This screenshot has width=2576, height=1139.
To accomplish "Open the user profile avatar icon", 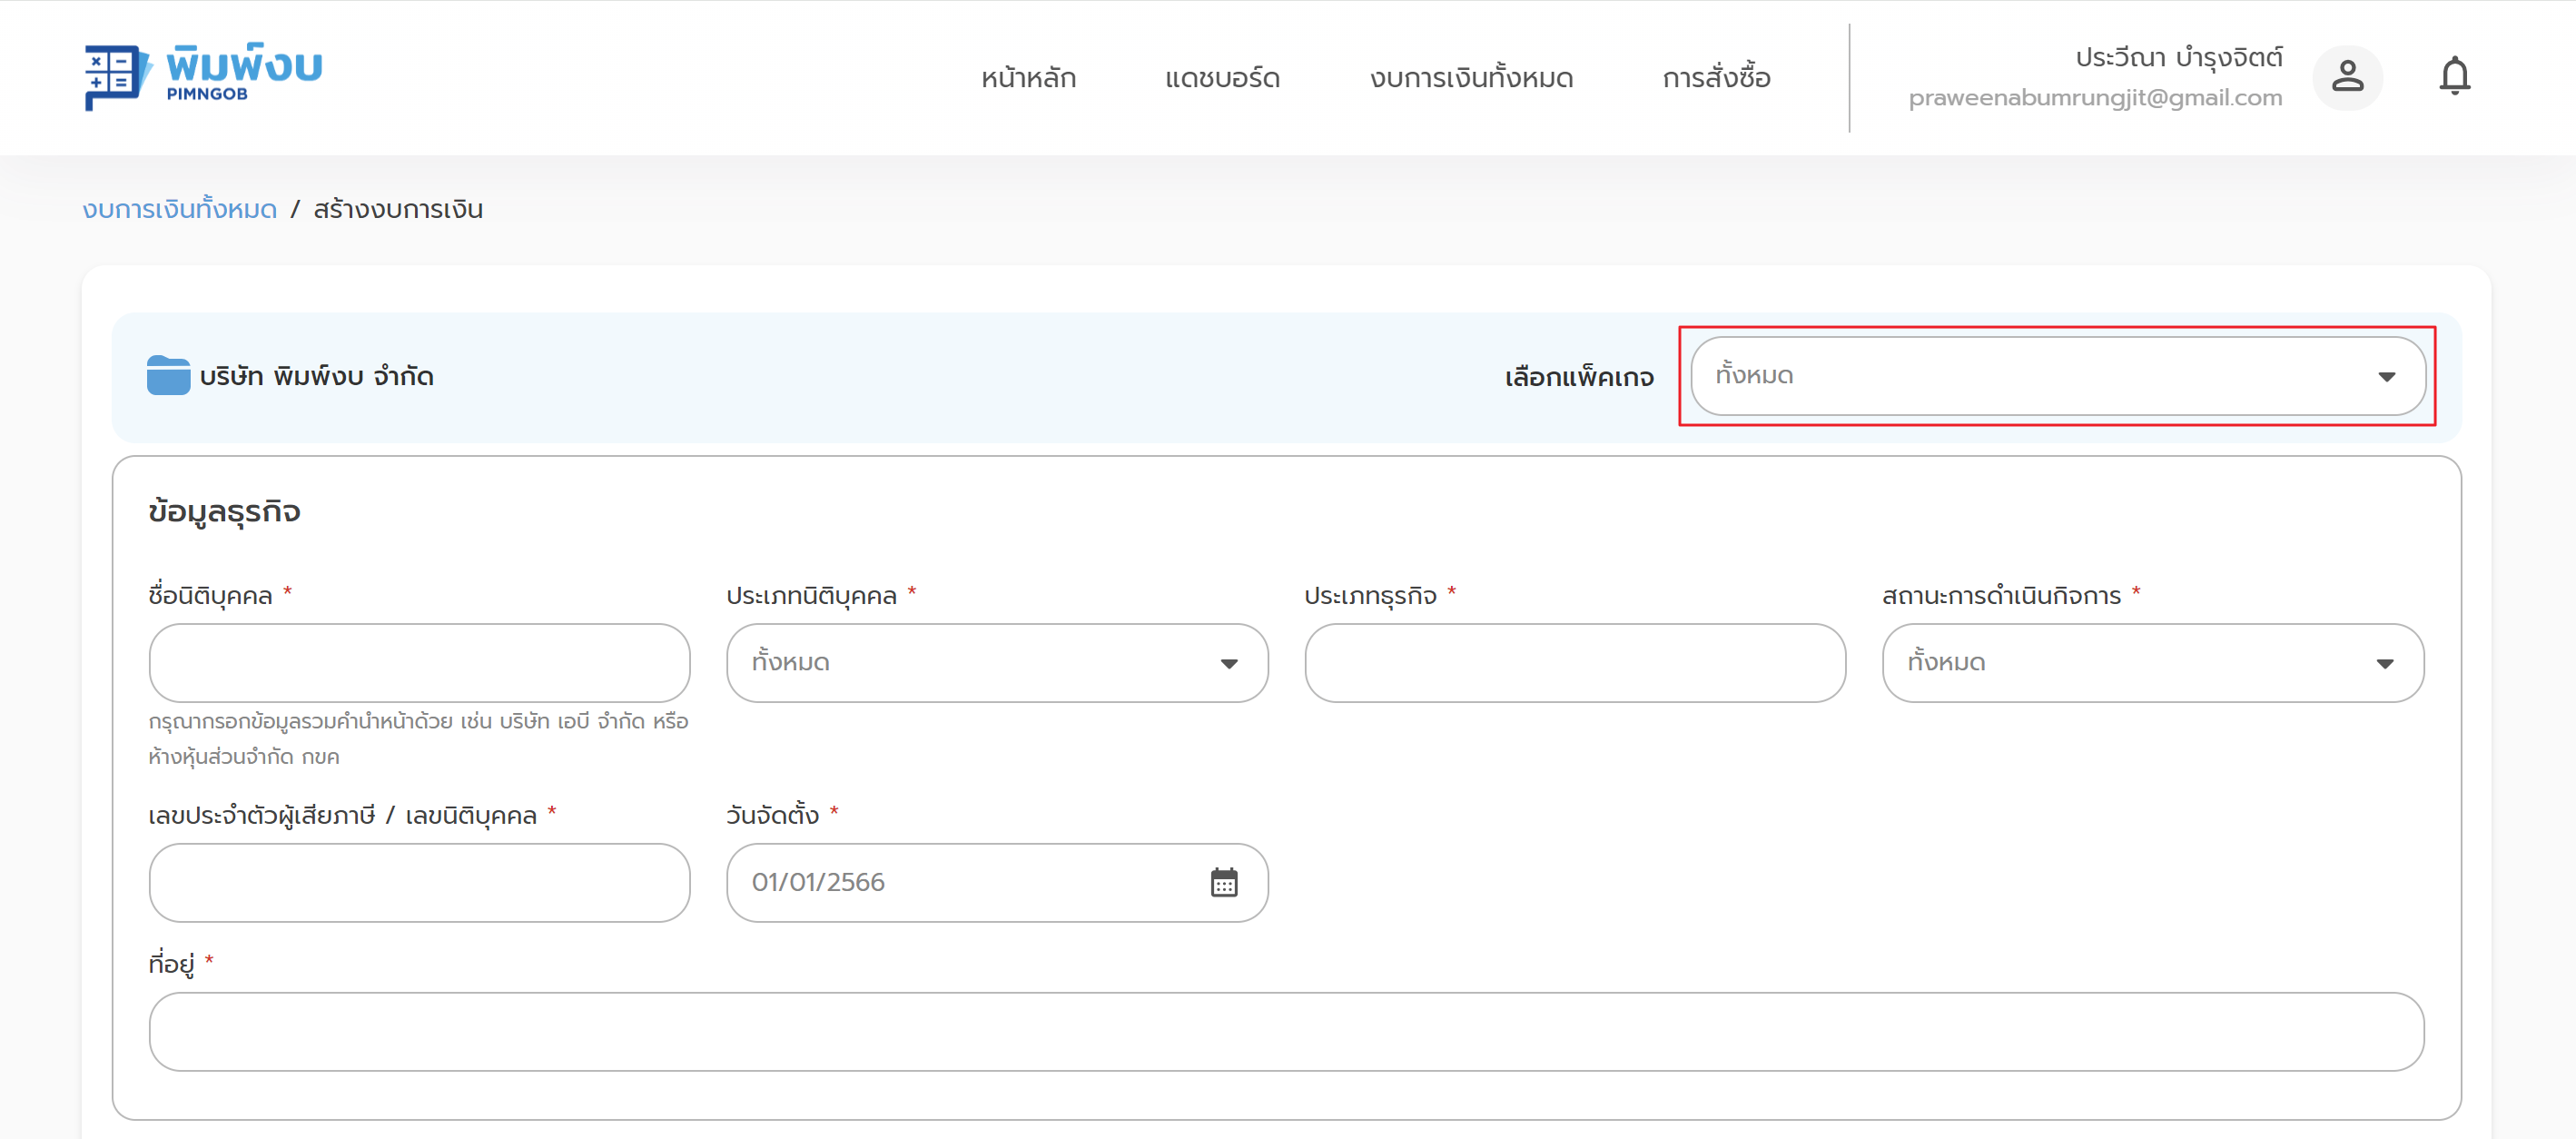I will (x=2346, y=77).
